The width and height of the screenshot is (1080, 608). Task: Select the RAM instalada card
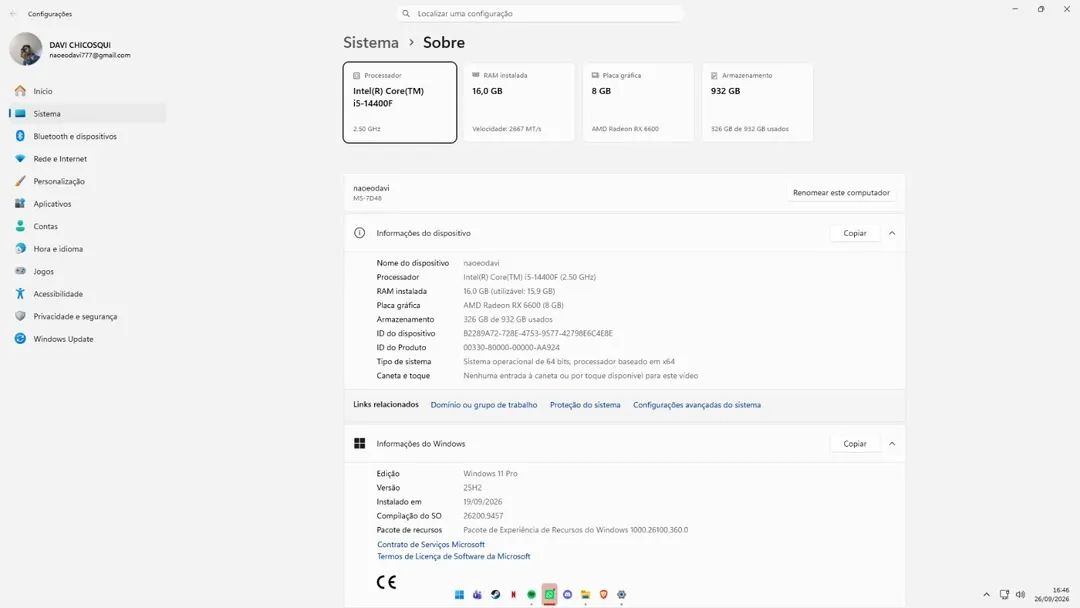click(519, 103)
